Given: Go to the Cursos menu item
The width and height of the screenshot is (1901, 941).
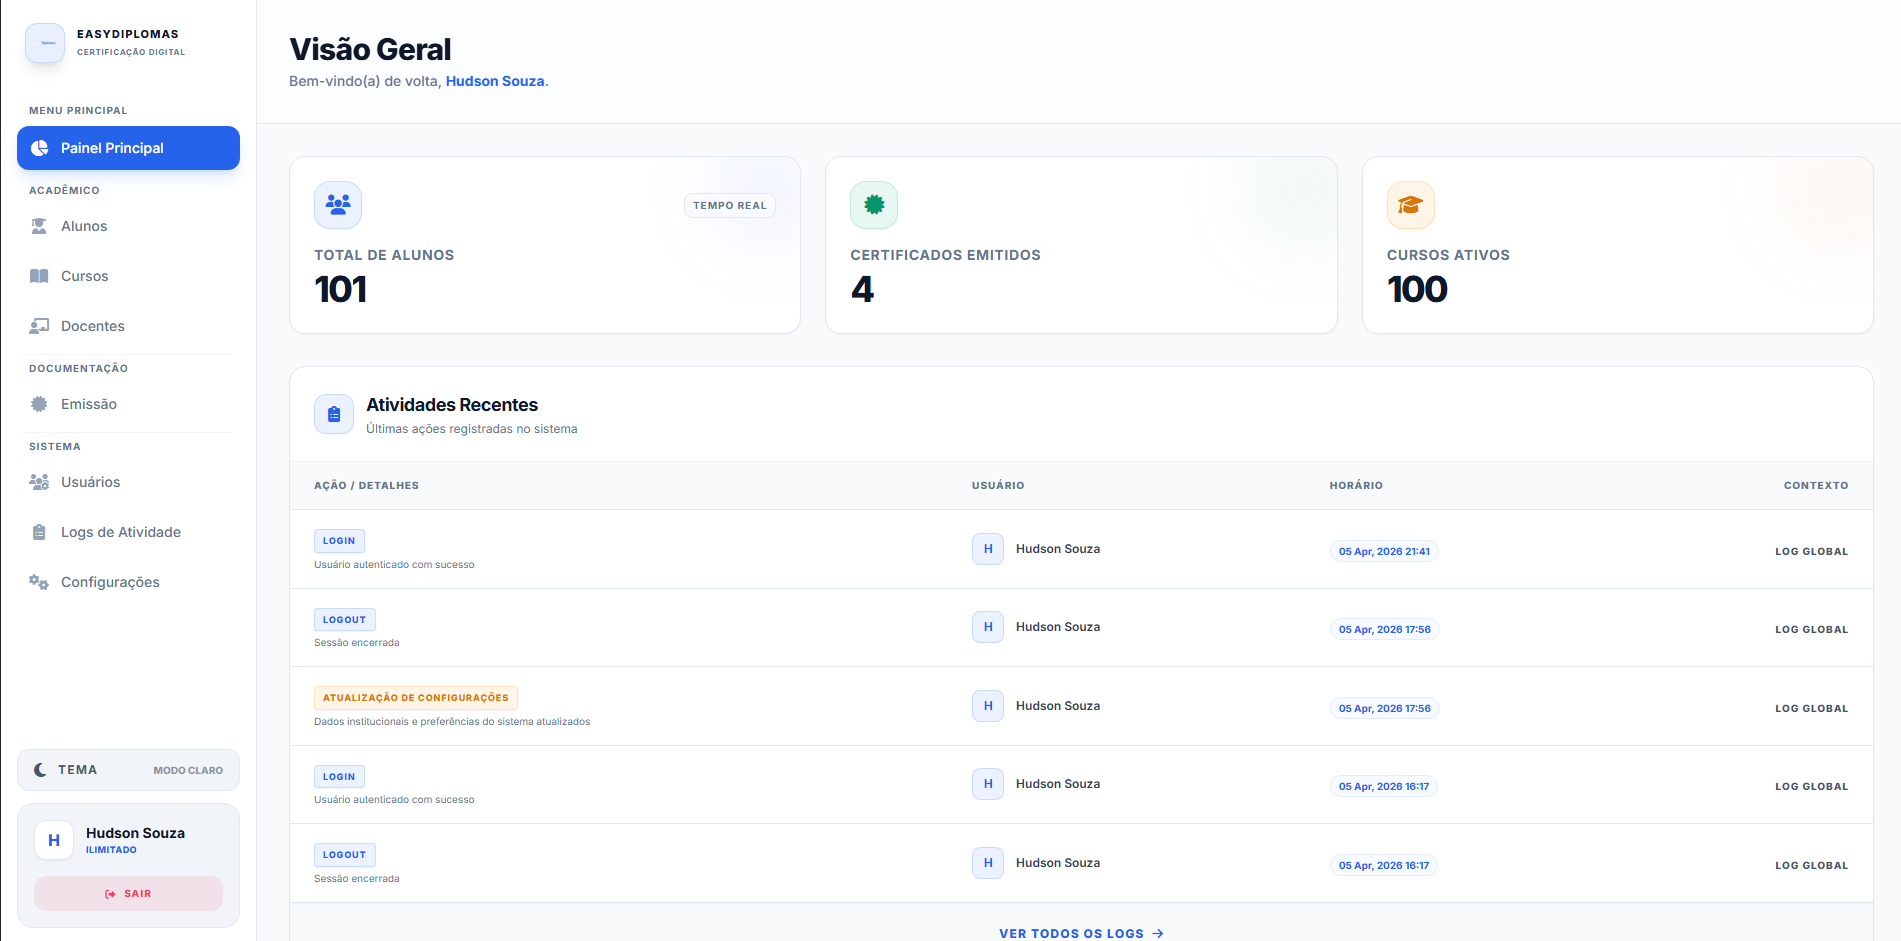Looking at the screenshot, I should 128,276.
